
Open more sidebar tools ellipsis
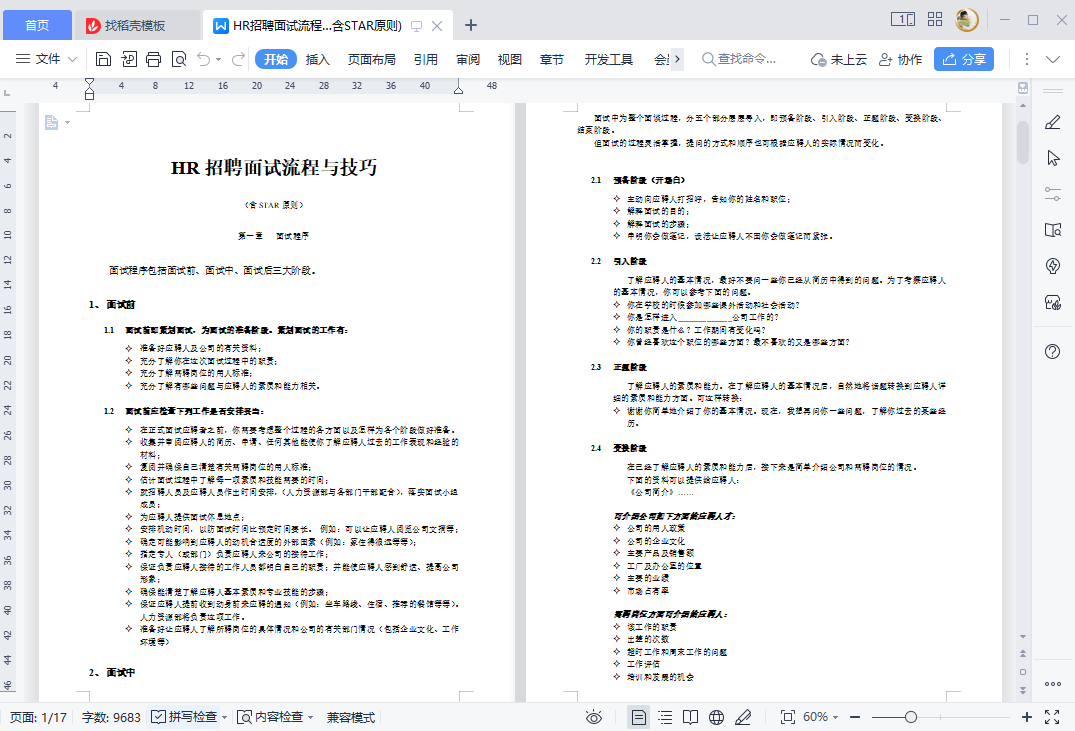(x=1052, y=684)
